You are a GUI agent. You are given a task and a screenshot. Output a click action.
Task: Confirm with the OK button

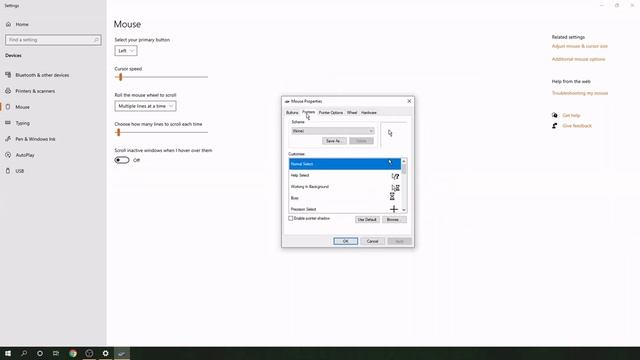coord(345,241)
